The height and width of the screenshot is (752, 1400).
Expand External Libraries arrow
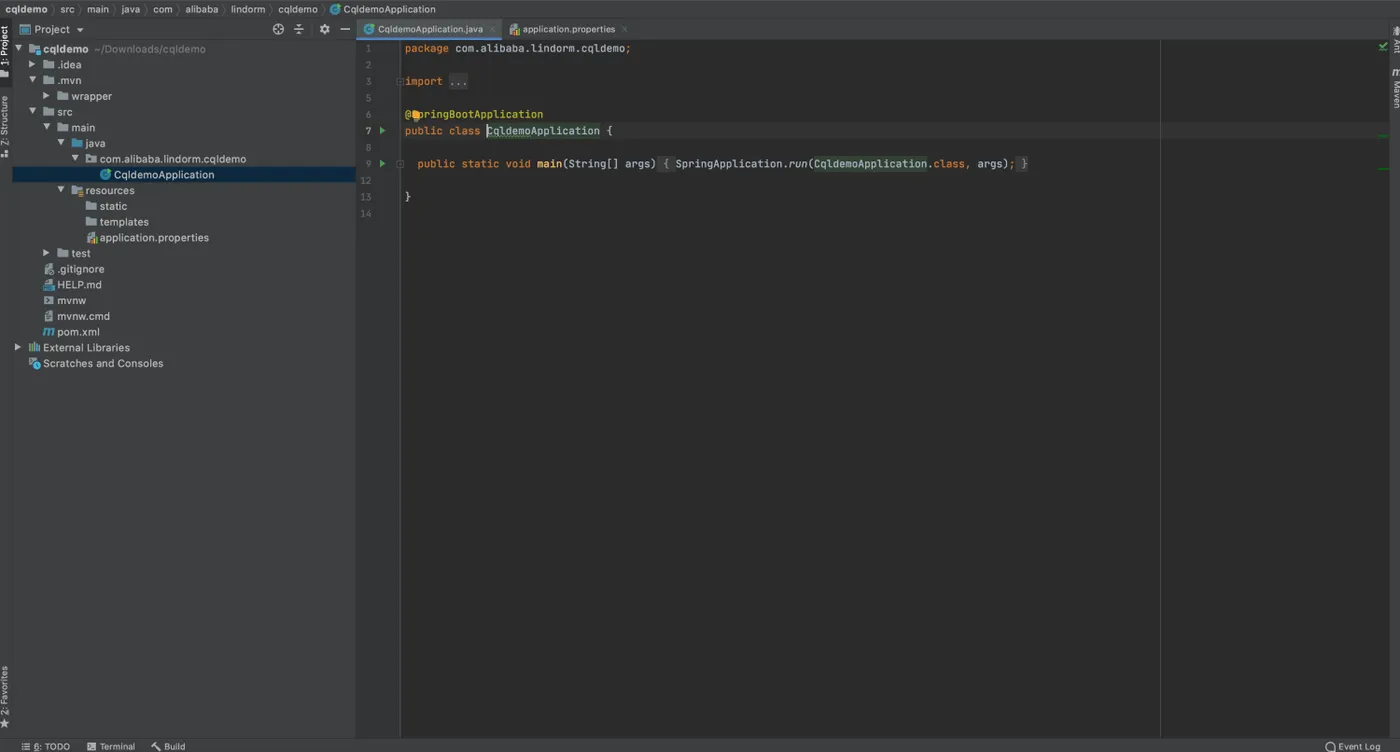[18, 347]
